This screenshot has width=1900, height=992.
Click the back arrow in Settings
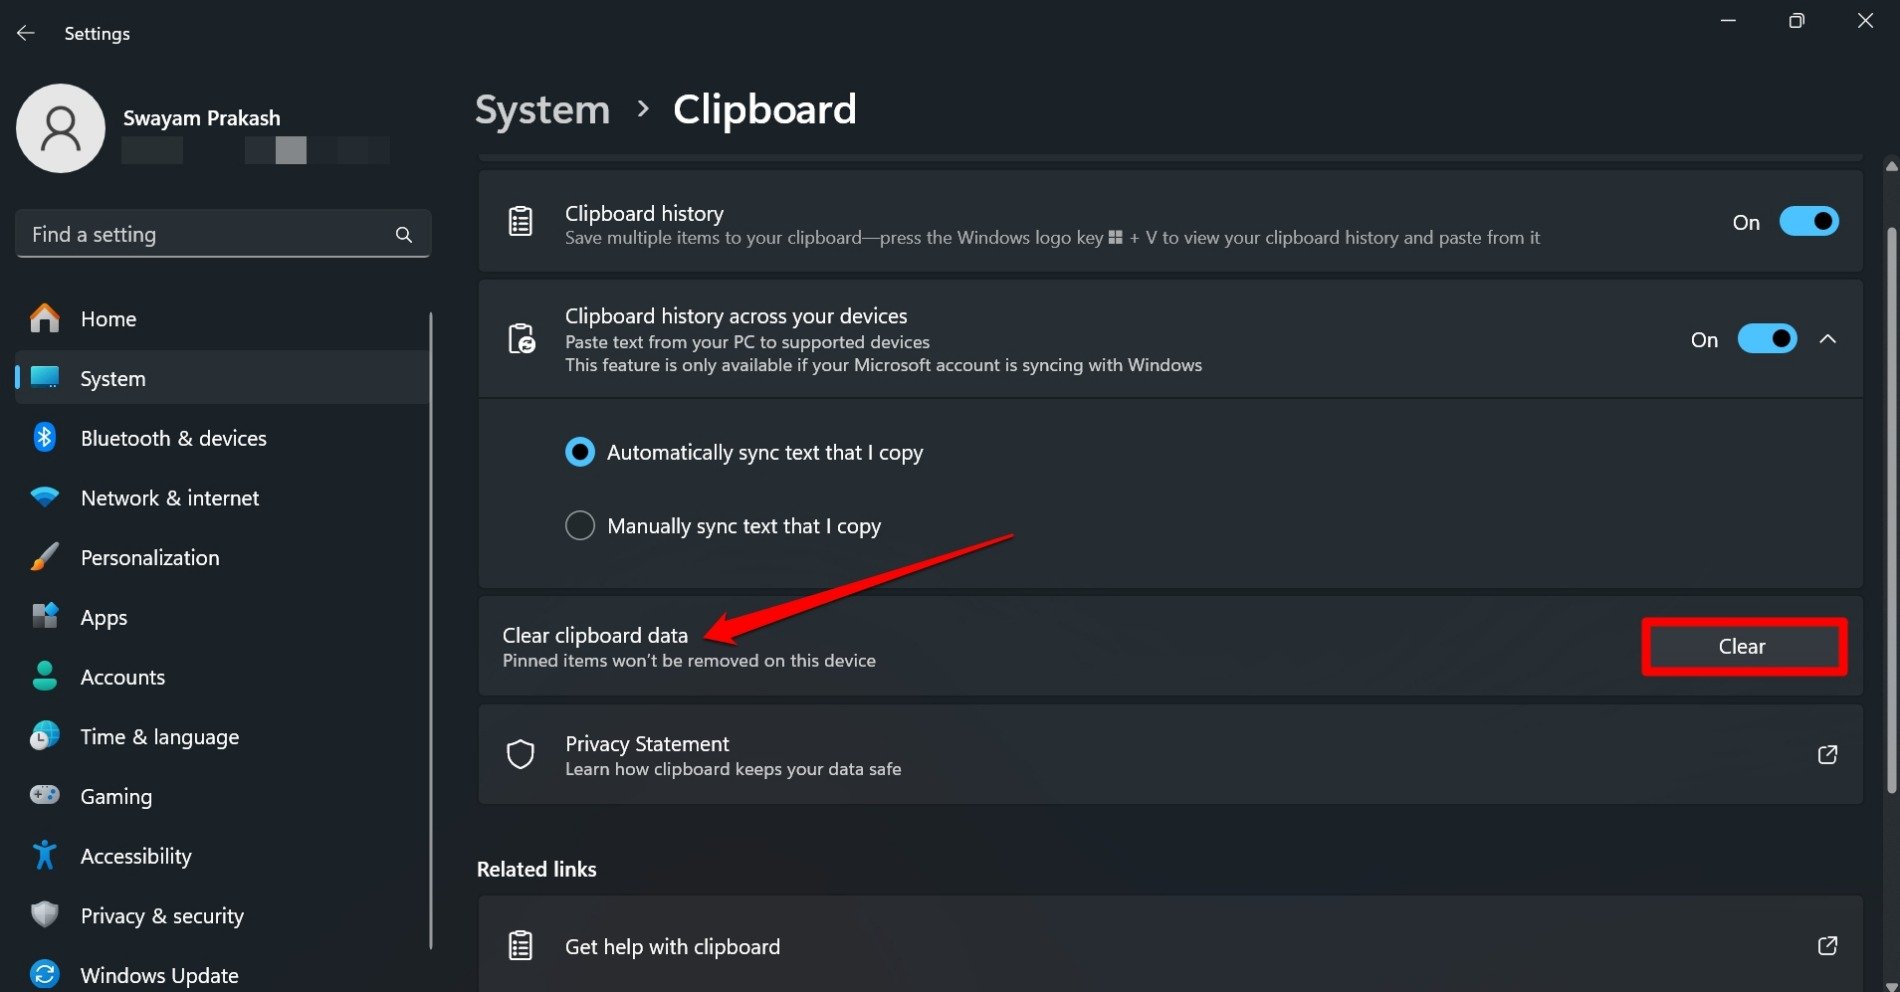[26, 33]
